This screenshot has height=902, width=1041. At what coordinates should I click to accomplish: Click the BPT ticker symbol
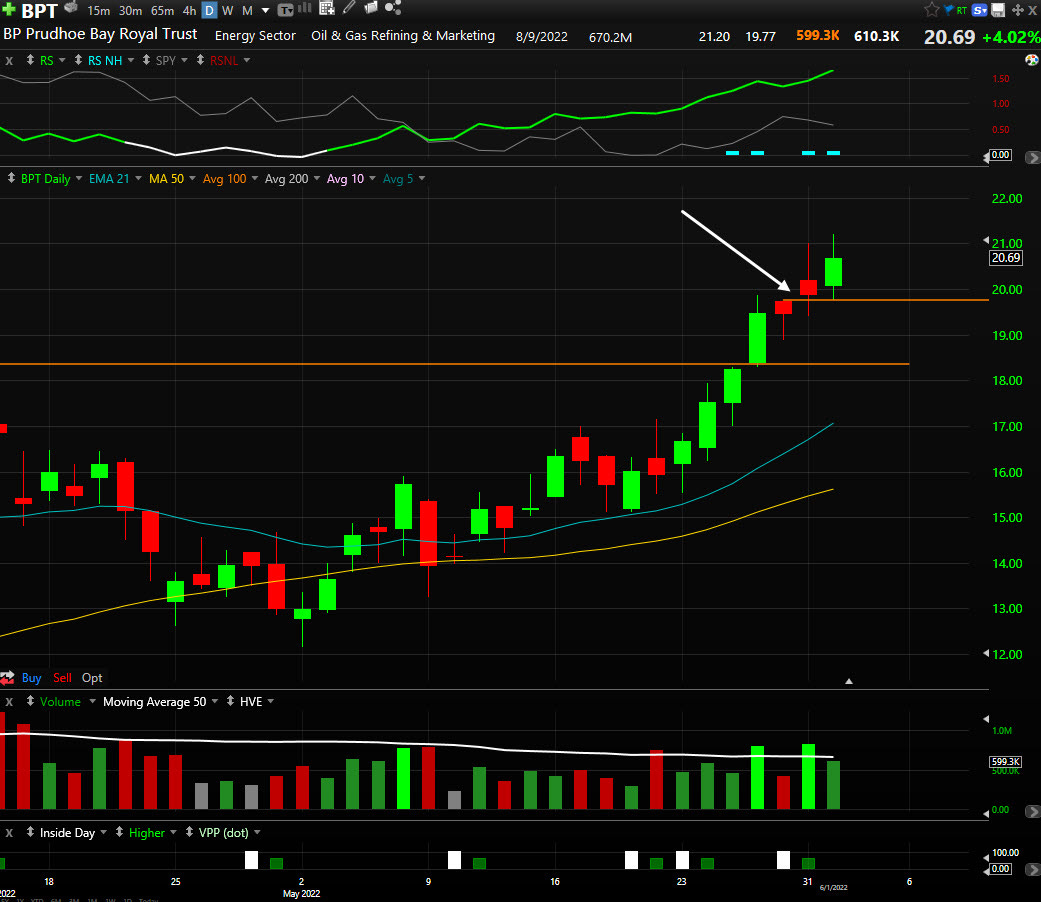39,11
